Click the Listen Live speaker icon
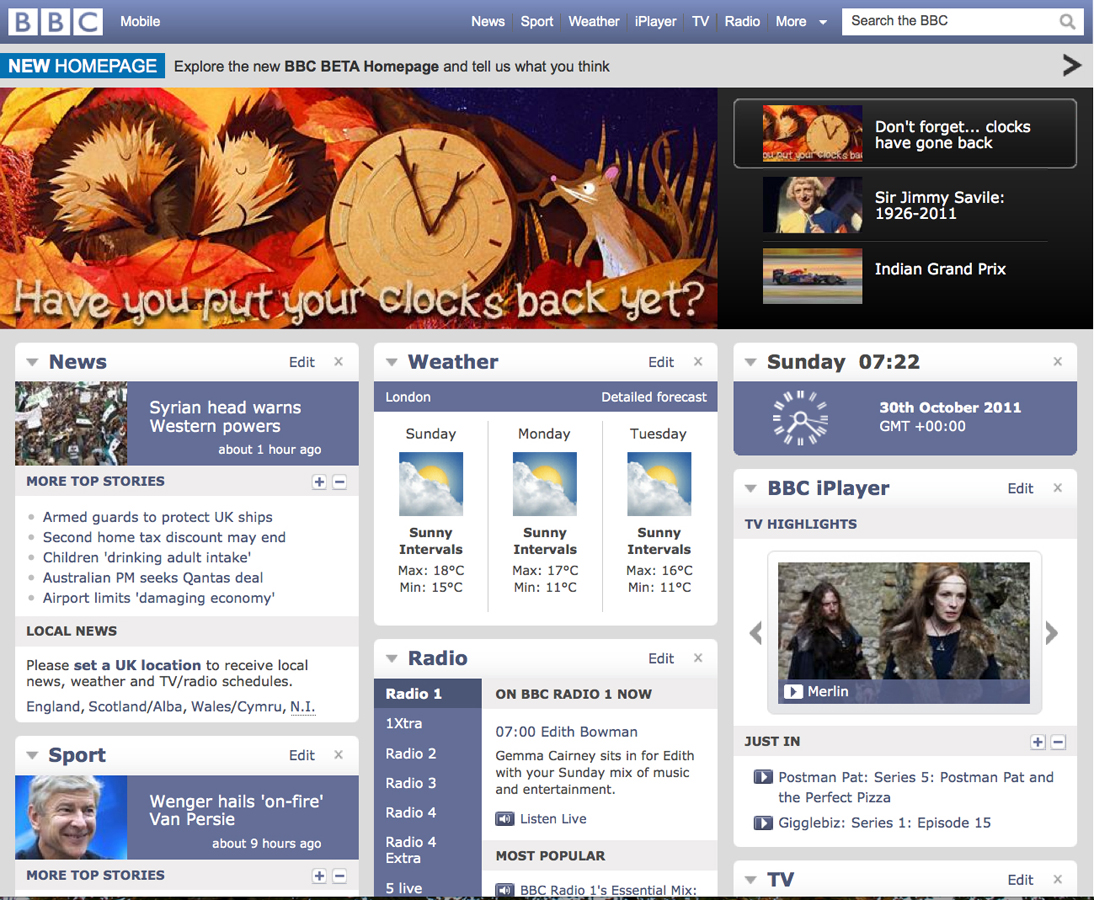Image resolution: width=1094 pixels, height=900 pixels. click(504, 818)
